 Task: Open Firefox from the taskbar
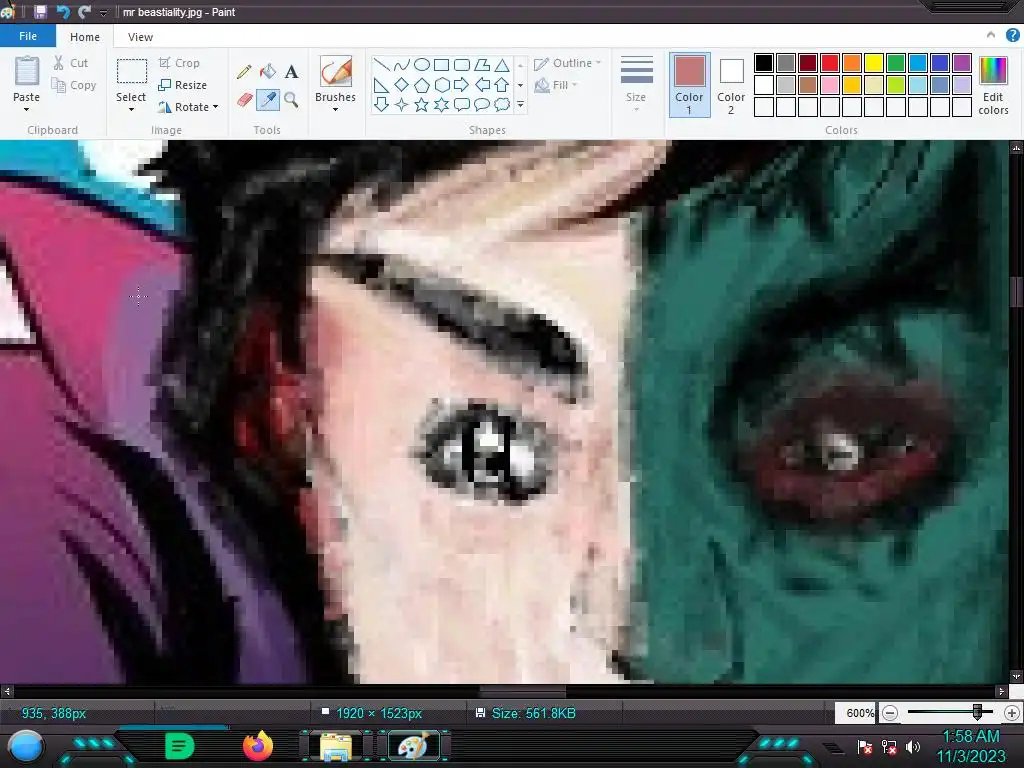pyautogui.click(x=257, y=746)
